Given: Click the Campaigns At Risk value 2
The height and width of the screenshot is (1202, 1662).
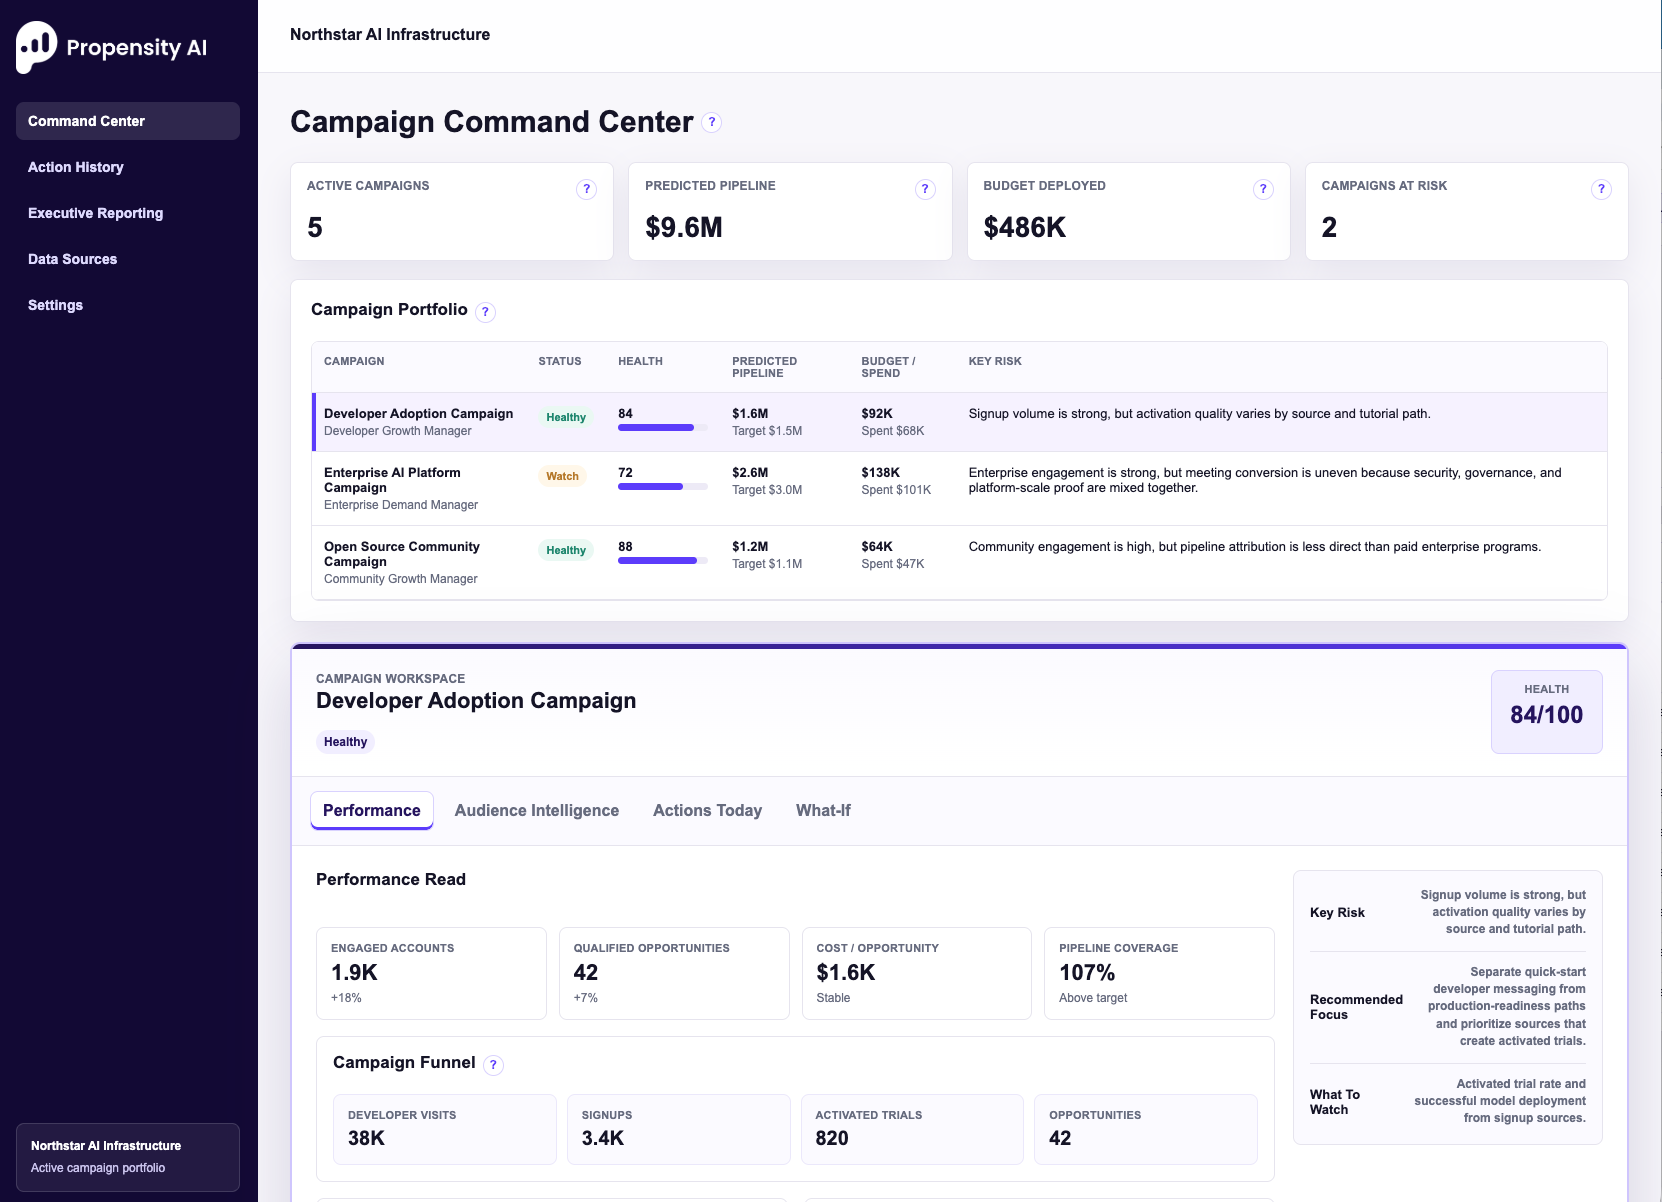Looking at the screenshot, I should pos(1329,228).
